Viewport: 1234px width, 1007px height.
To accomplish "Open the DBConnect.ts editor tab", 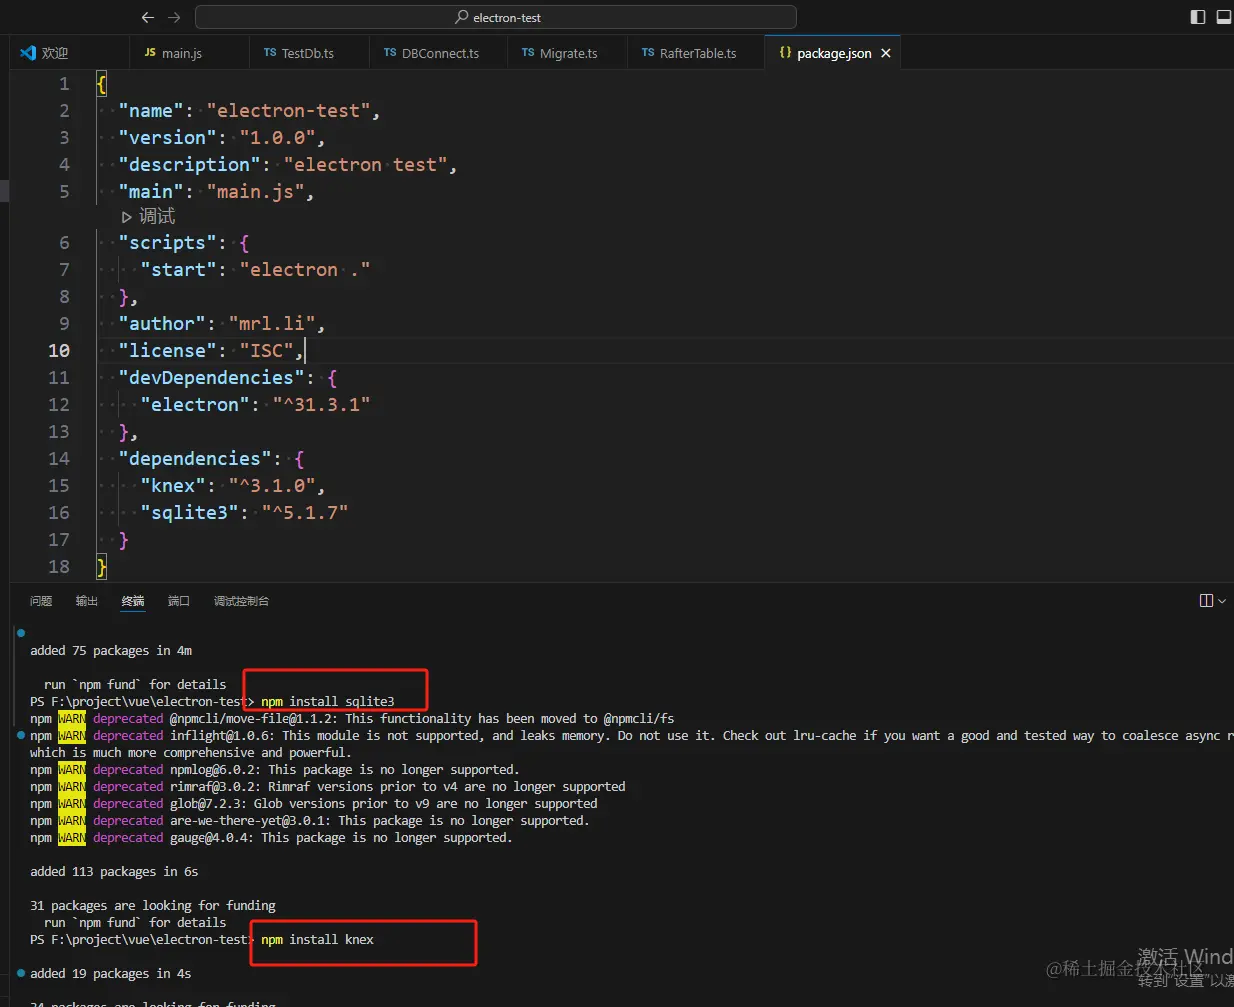I will (431, 53).
